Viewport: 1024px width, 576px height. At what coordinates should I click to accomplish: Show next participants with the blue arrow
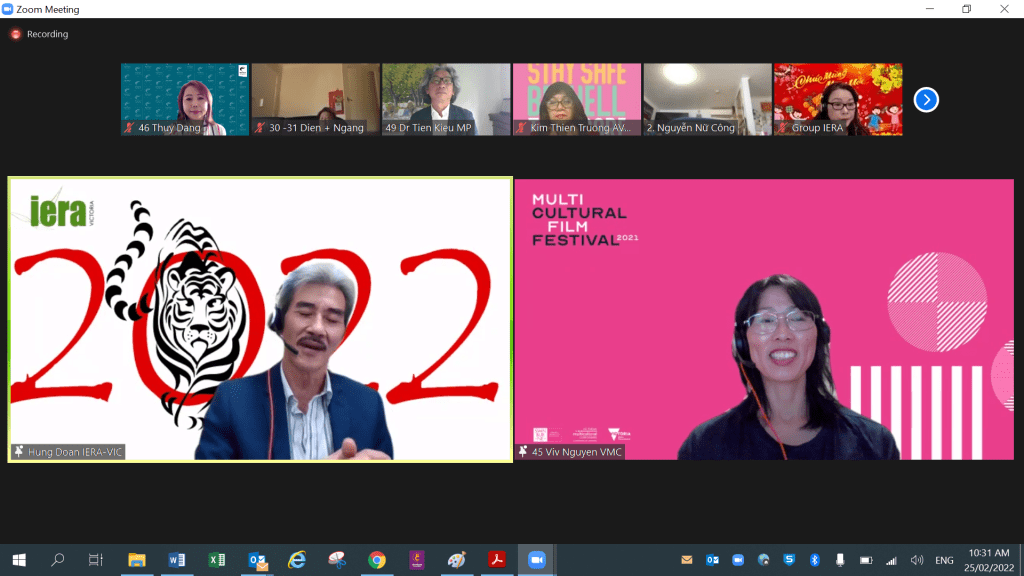(926, 100)
